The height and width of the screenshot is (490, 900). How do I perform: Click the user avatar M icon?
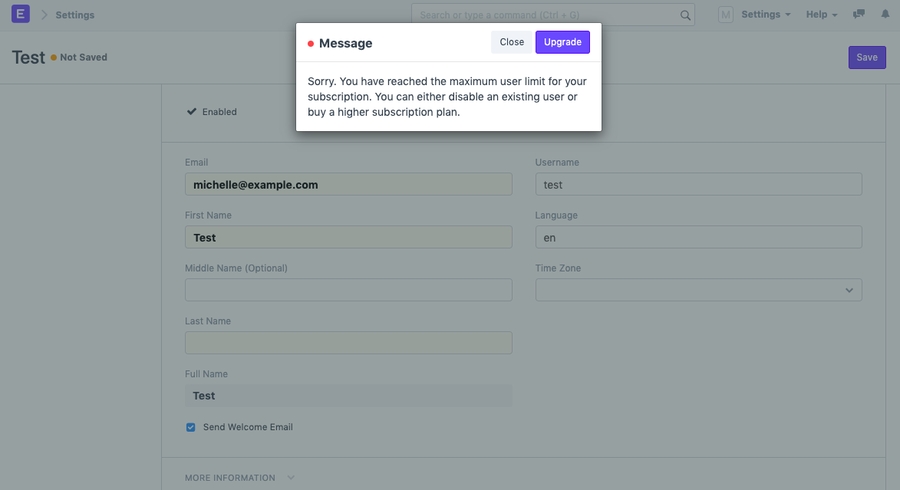pyautogui.click(x=725, y=15)
